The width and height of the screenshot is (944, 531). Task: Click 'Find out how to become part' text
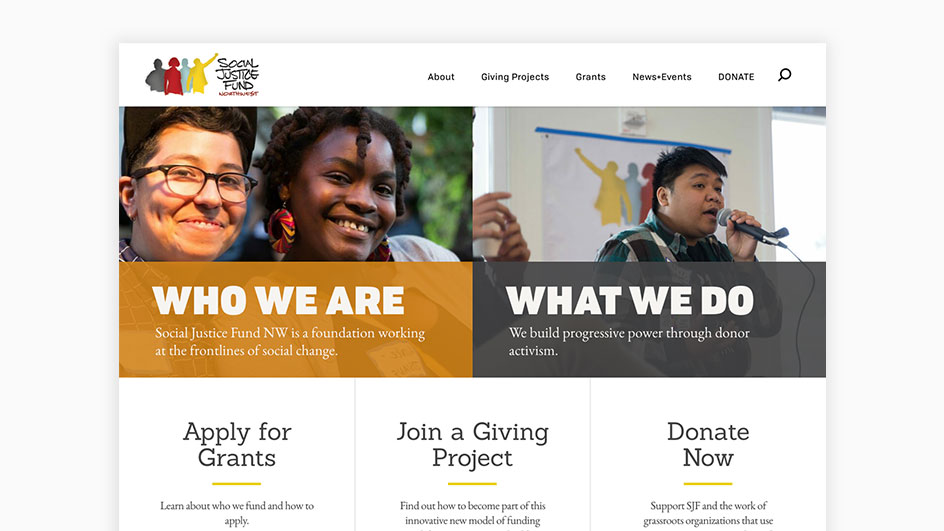473,513
